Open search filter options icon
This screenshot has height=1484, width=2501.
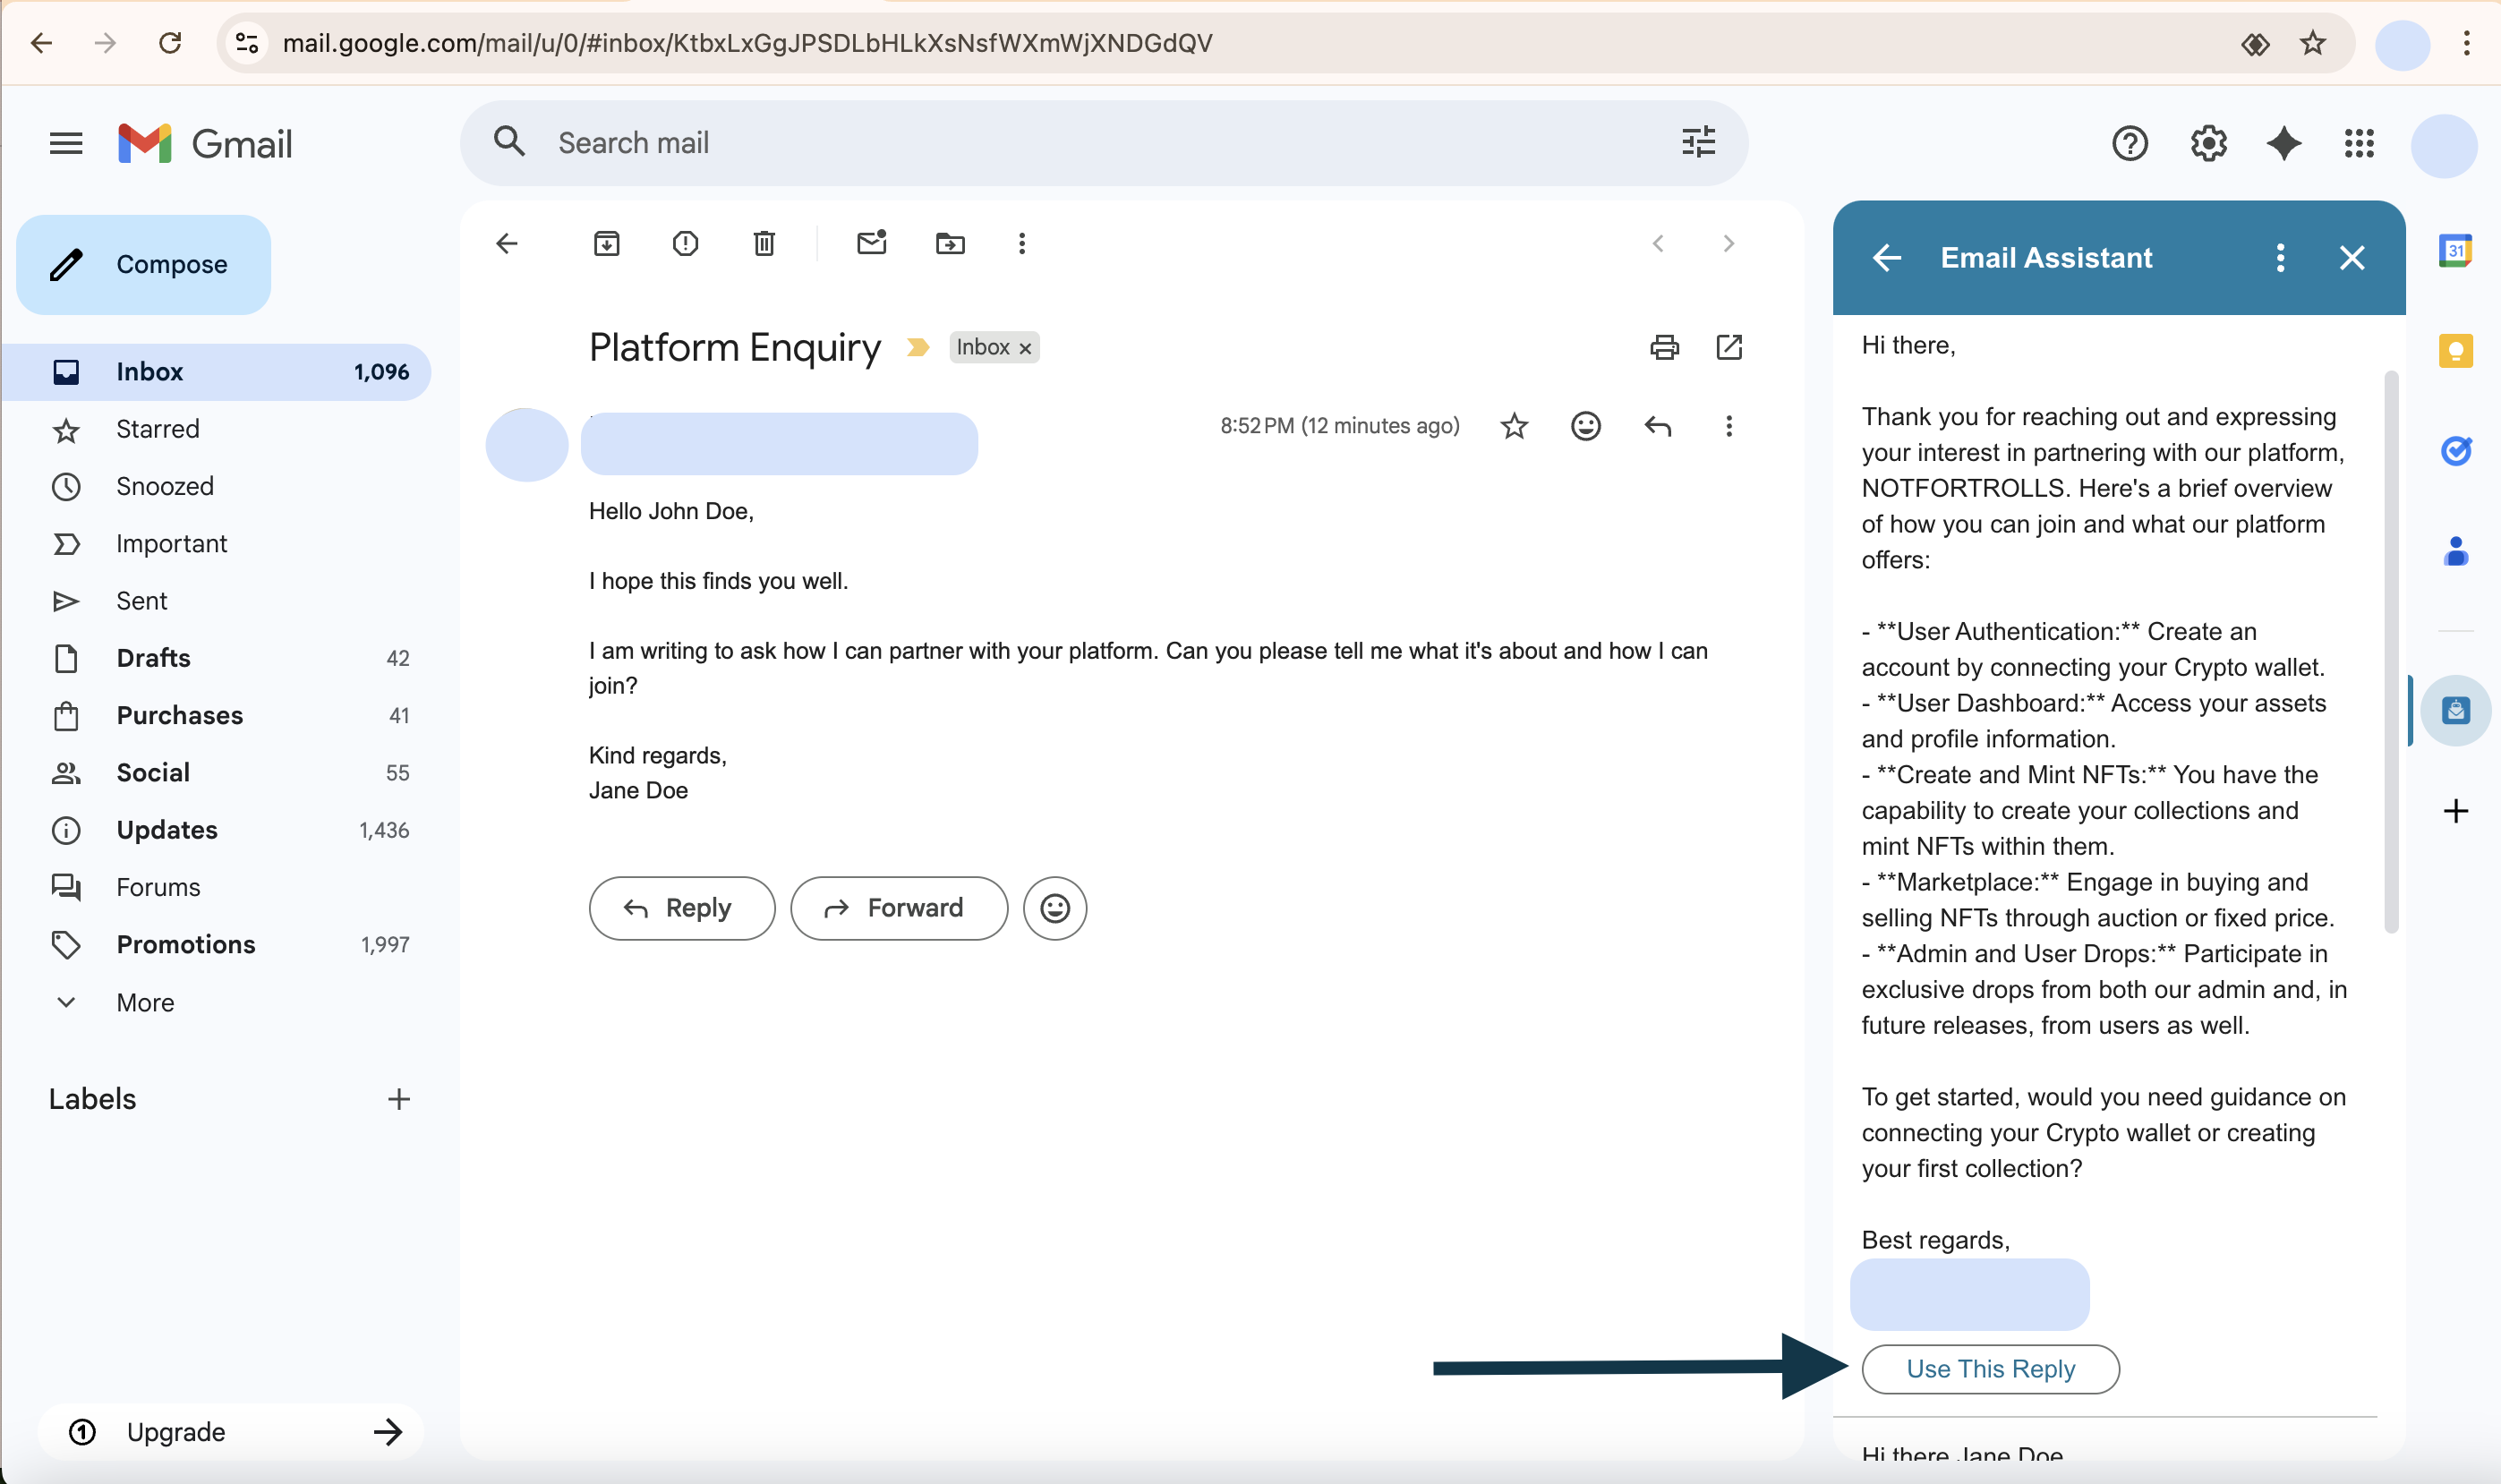coord(1697,143)
